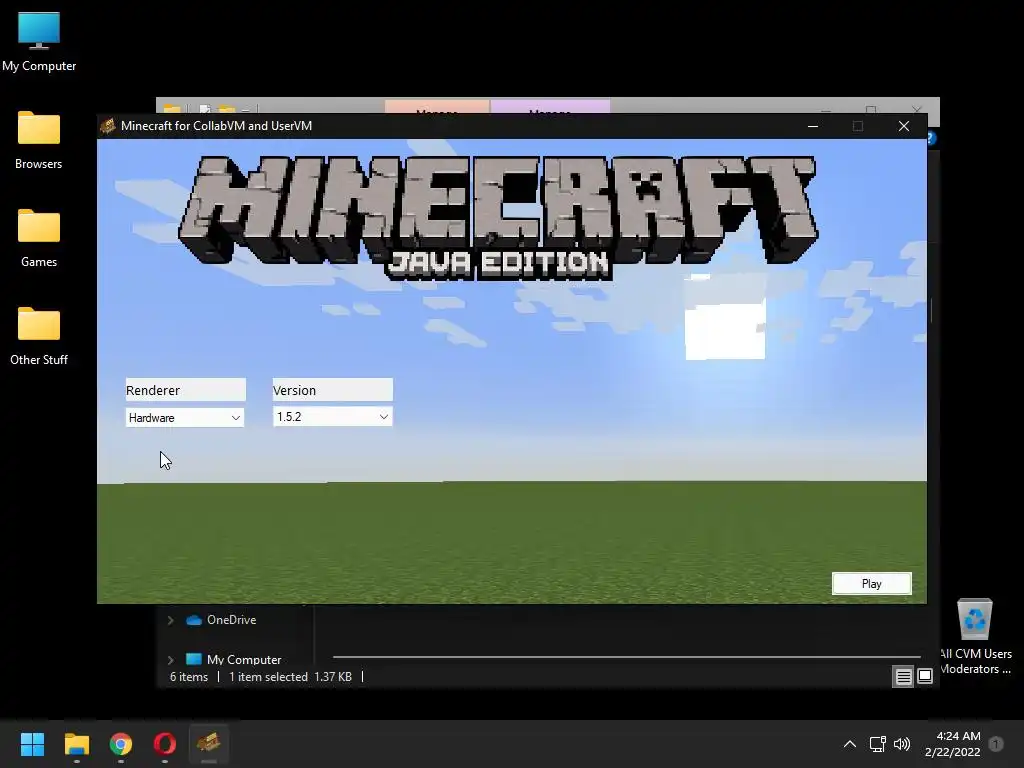
Task: Open clock showing 4:24 AM
Action: (953, 744)
